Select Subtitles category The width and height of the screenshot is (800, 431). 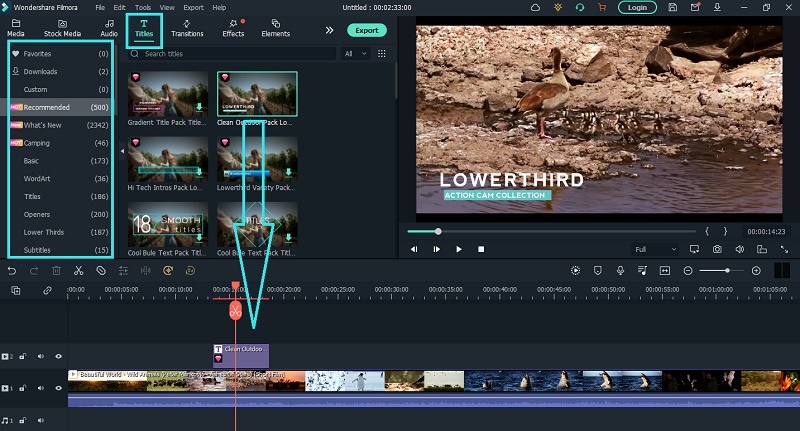pos(60,250)
